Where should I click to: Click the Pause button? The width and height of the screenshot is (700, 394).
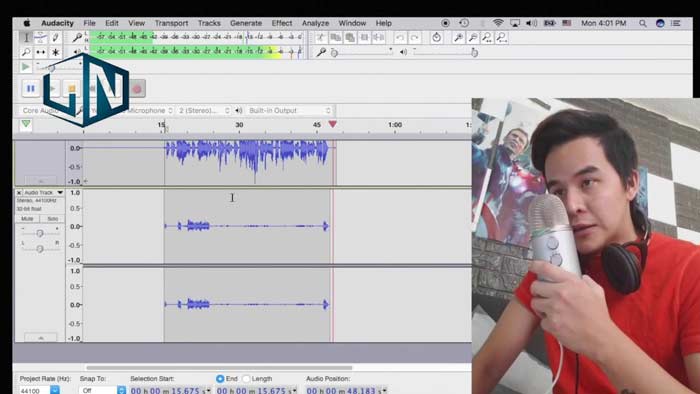31,89
